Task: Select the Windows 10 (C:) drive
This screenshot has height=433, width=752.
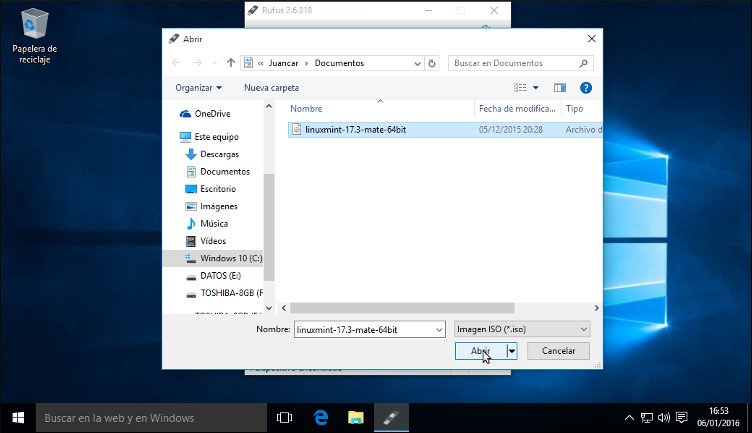Action: coord(223,258)
